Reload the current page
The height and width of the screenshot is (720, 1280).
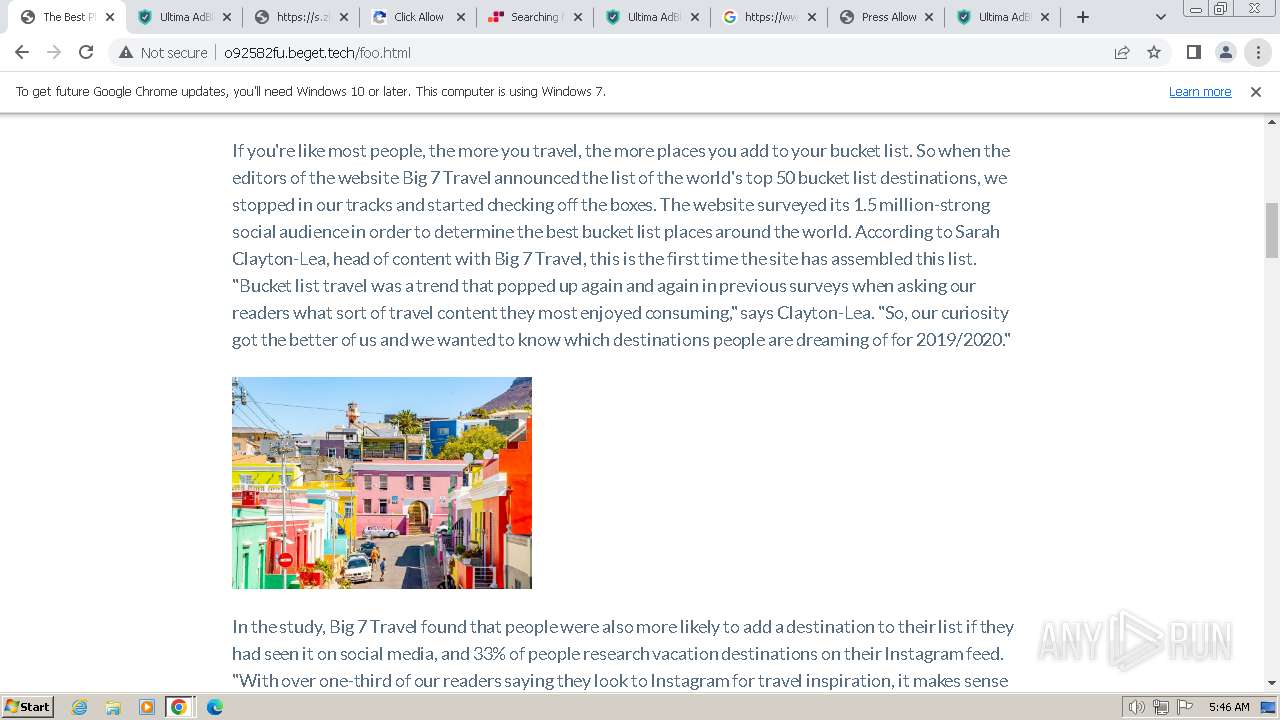point(86,53)
